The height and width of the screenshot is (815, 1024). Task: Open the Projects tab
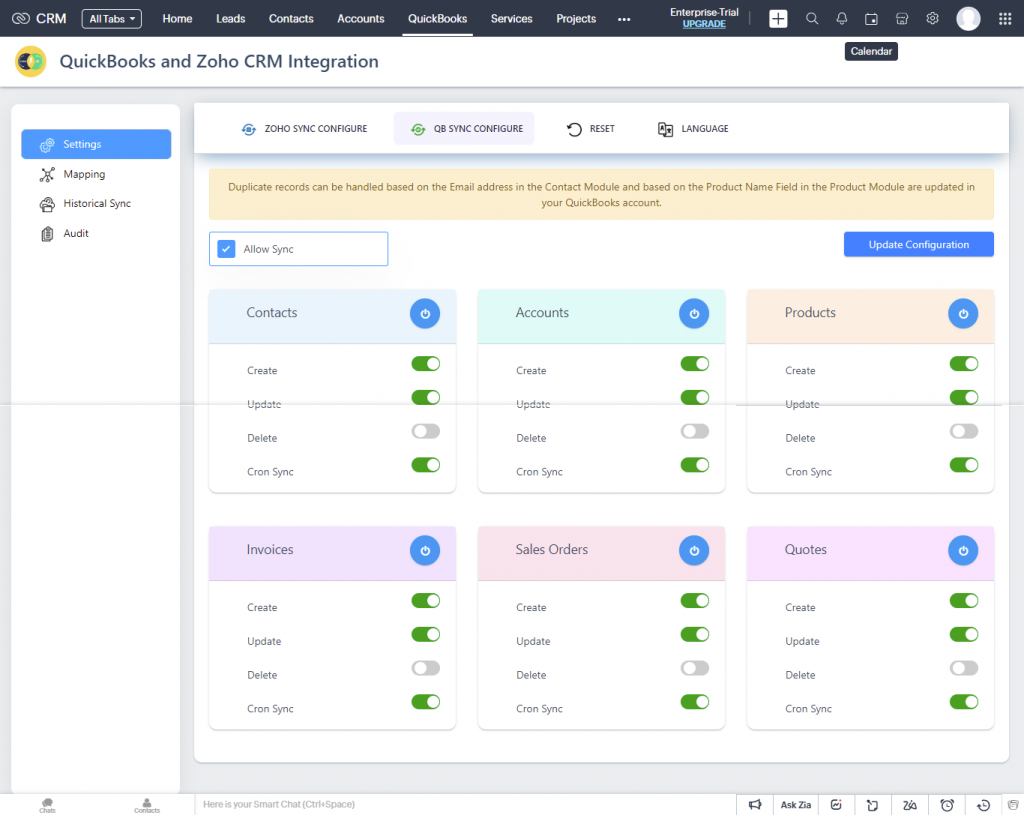pyautogui.click(x=576, y=19)
